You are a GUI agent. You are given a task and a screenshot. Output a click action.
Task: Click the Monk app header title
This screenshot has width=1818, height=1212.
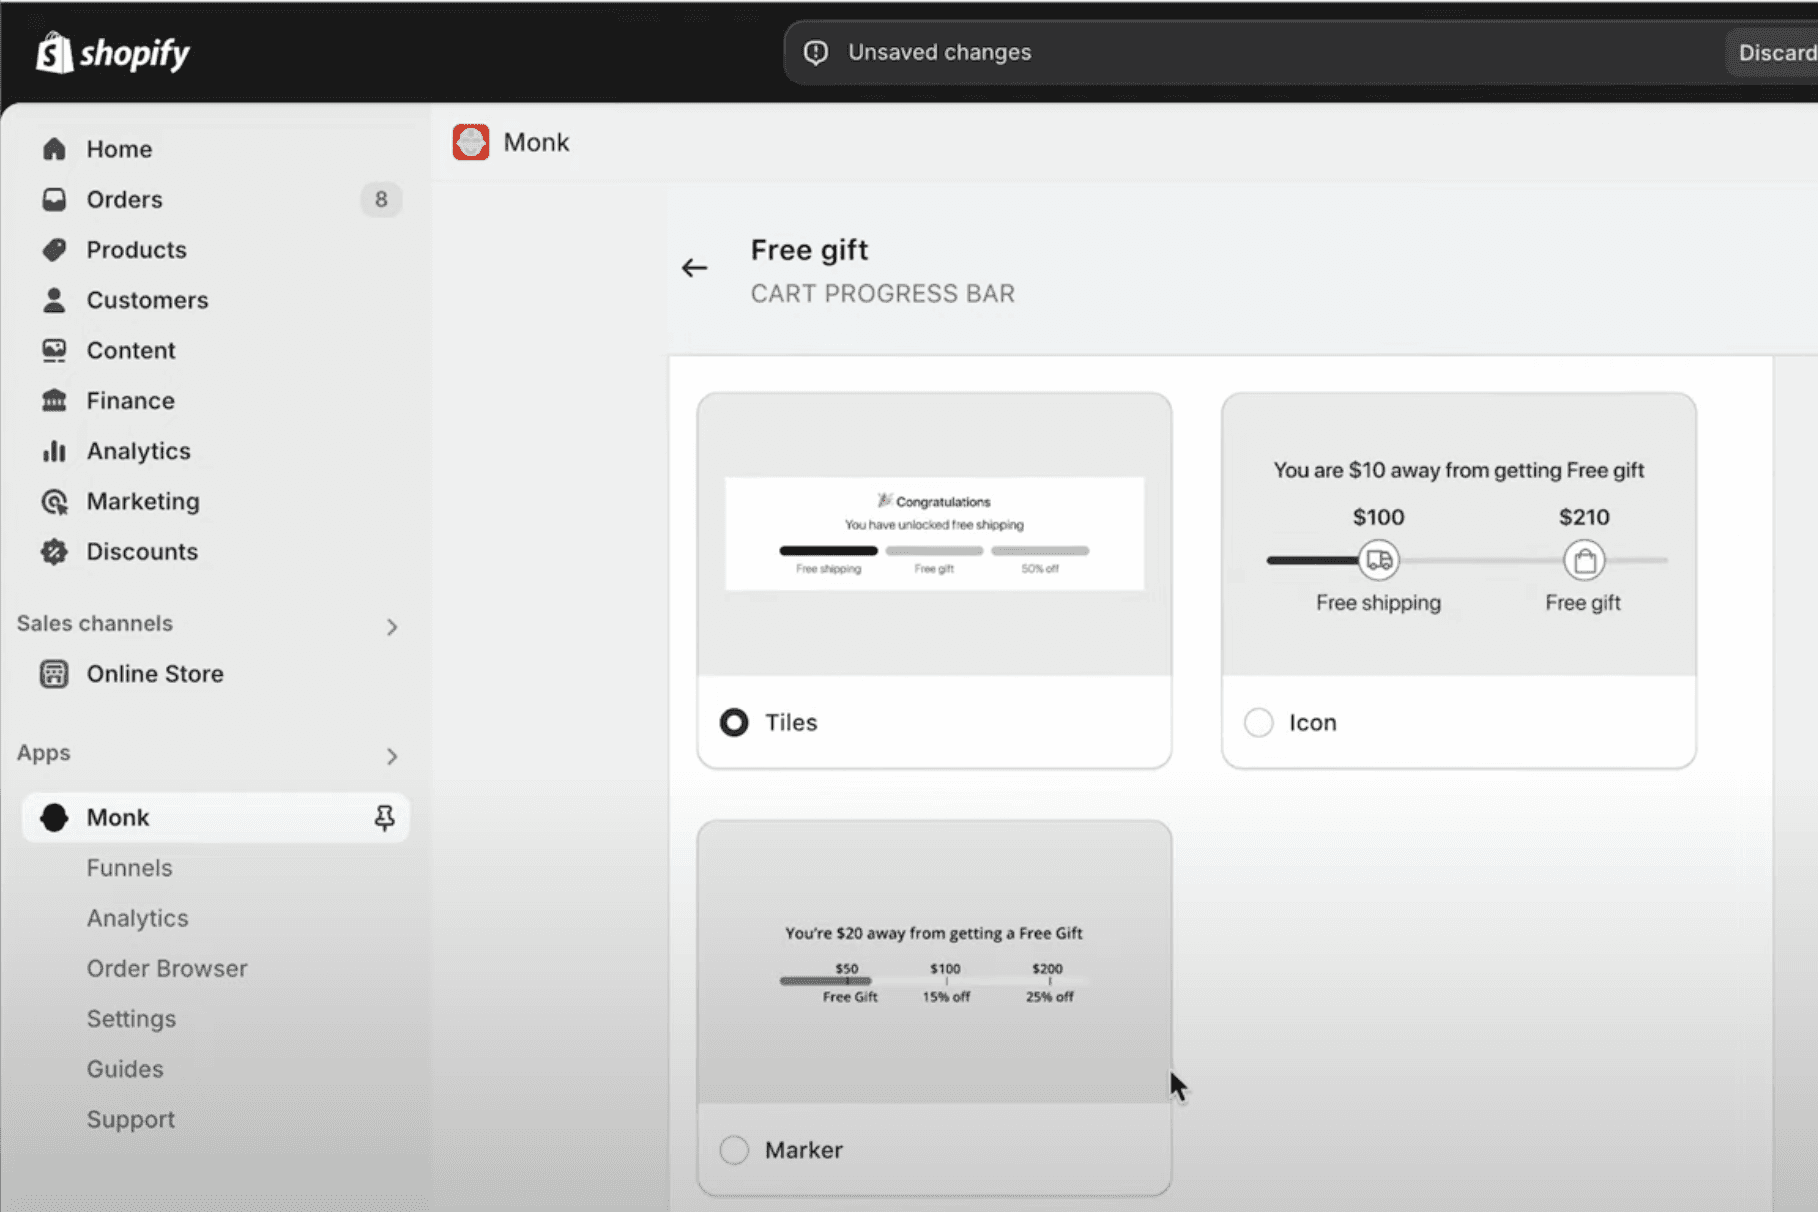[x=536, y=142]
